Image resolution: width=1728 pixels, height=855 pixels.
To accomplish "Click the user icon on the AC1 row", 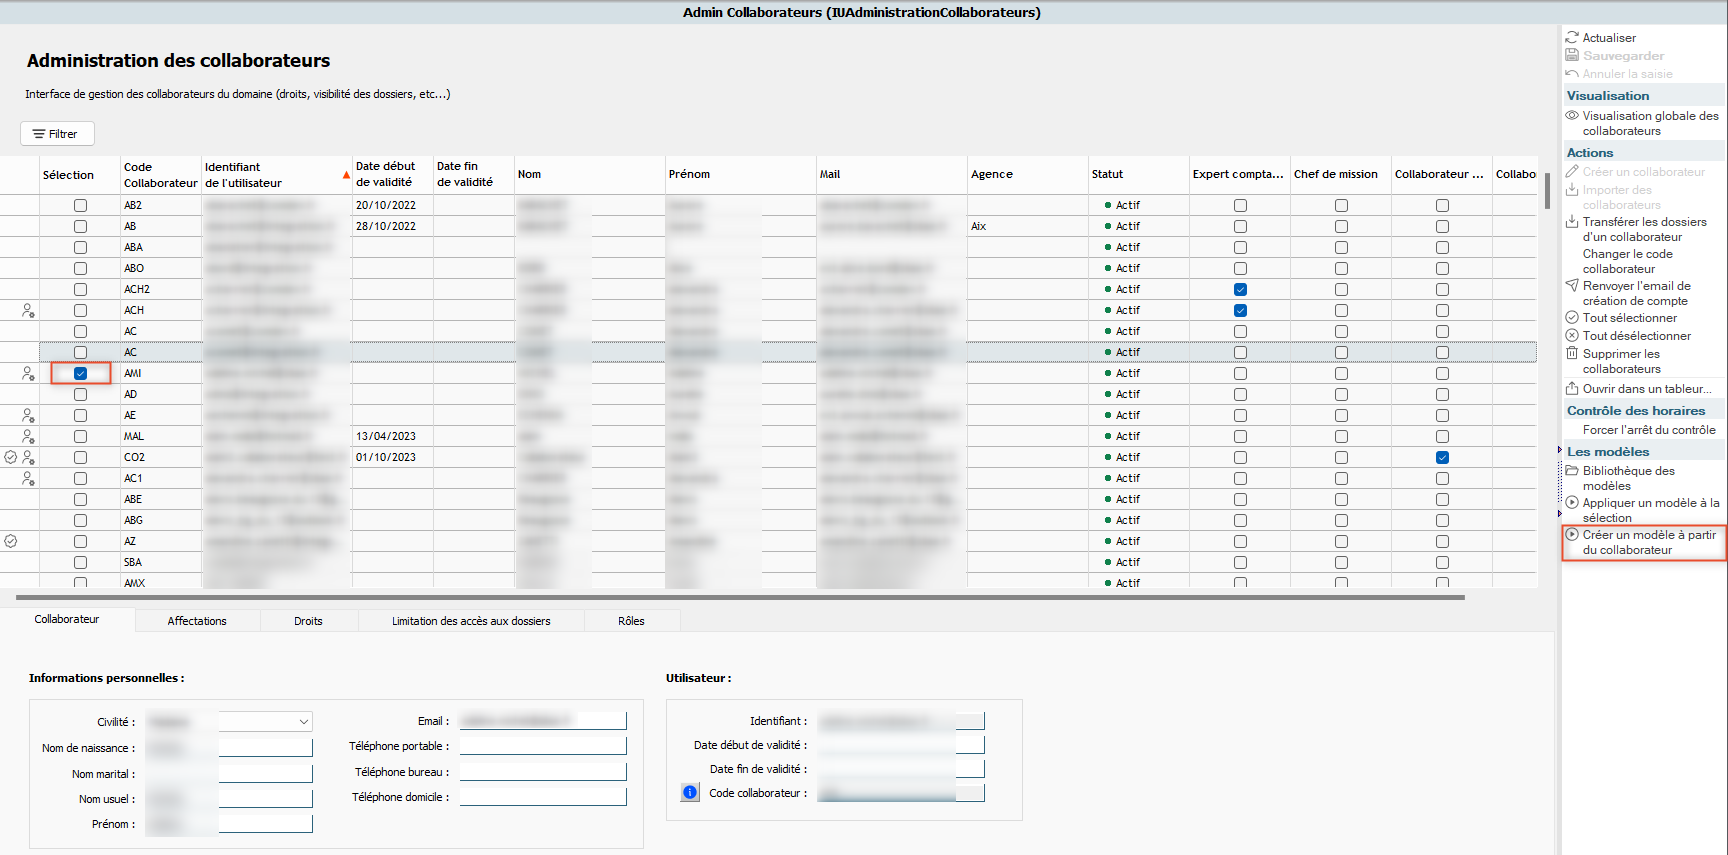I will (x=28, y=478).
